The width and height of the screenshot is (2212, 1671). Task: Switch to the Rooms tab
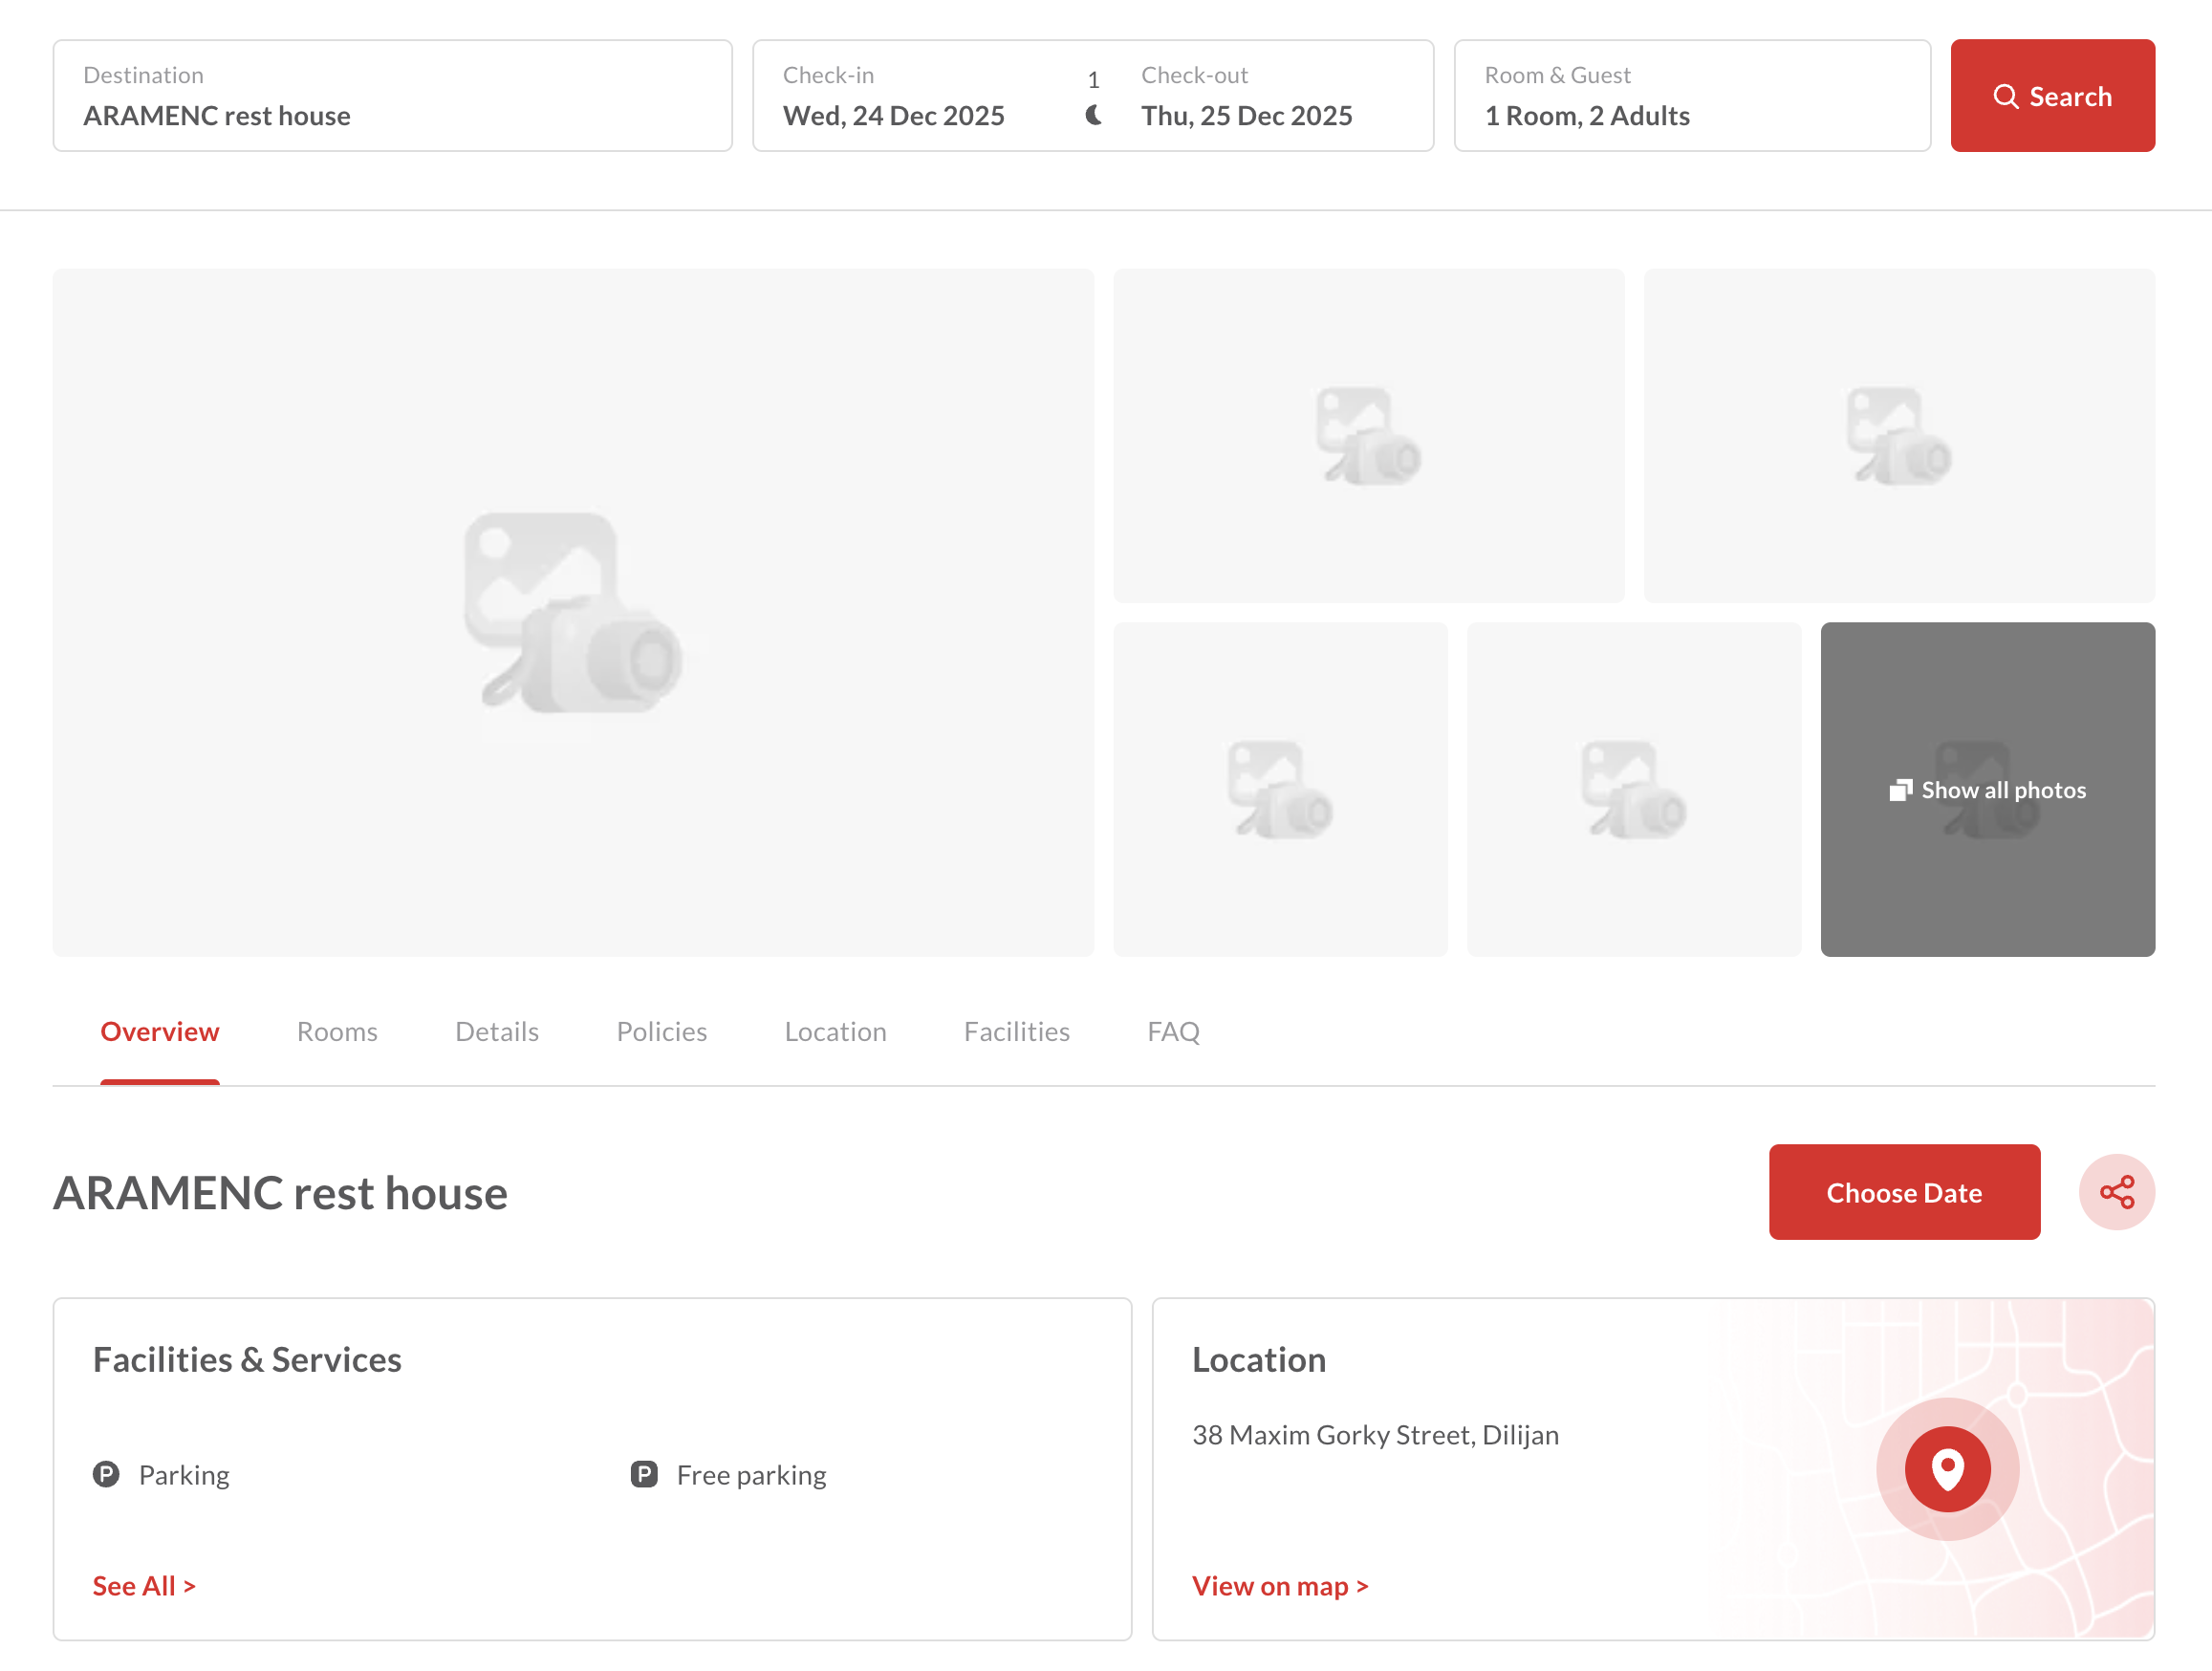tap(337, 1031)
